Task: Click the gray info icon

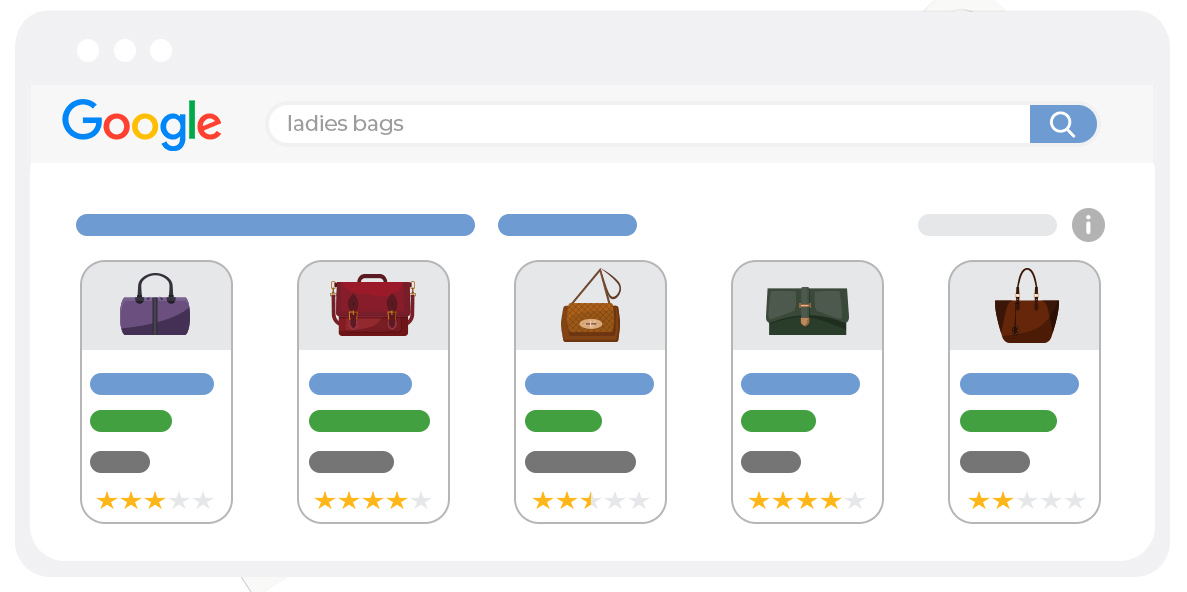Action: pyautogui.click(x=1088, y=225)
